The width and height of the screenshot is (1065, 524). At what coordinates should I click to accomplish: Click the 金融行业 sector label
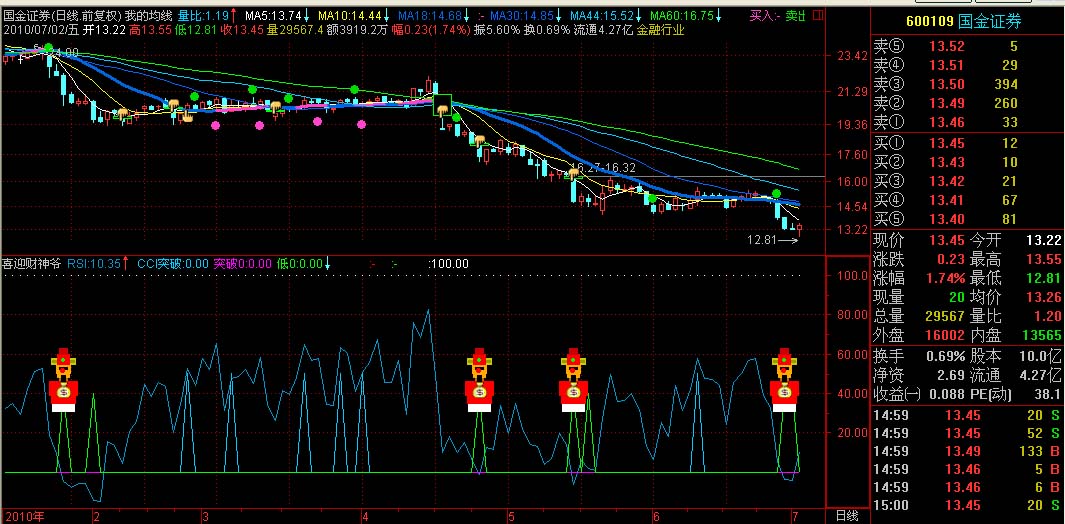tap(660, 29)
